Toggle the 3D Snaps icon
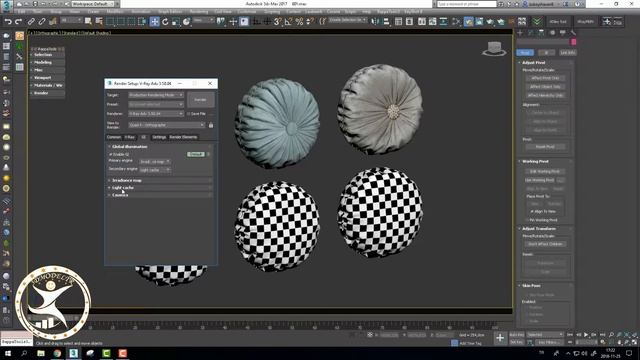Screen dimensions: 640x360 click(x=277, y=22)
